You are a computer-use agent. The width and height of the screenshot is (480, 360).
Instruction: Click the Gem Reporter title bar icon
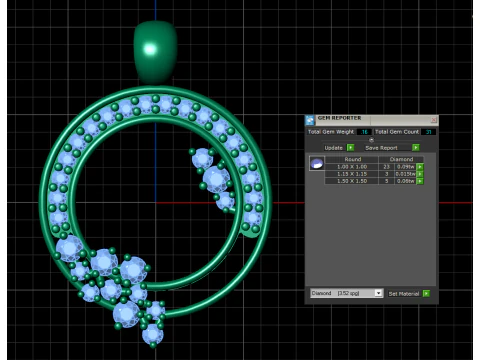tap(310, 120)
